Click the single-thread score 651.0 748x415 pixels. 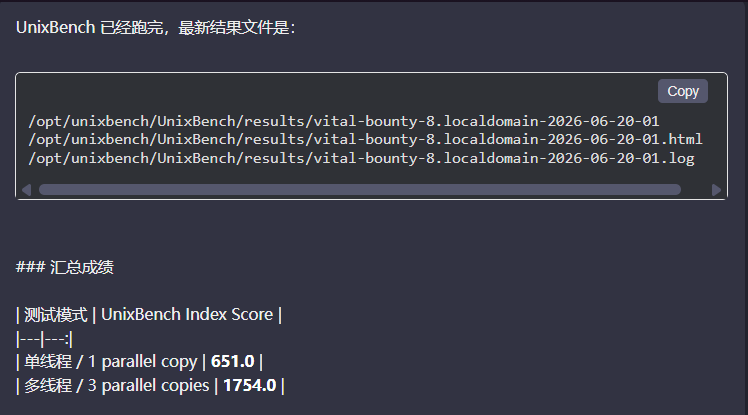pos(232,362)
